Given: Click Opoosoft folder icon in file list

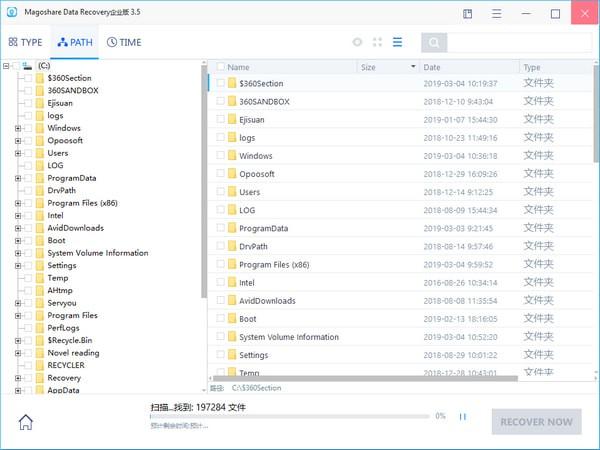Looking at the screenshot, I should (232, 173).
